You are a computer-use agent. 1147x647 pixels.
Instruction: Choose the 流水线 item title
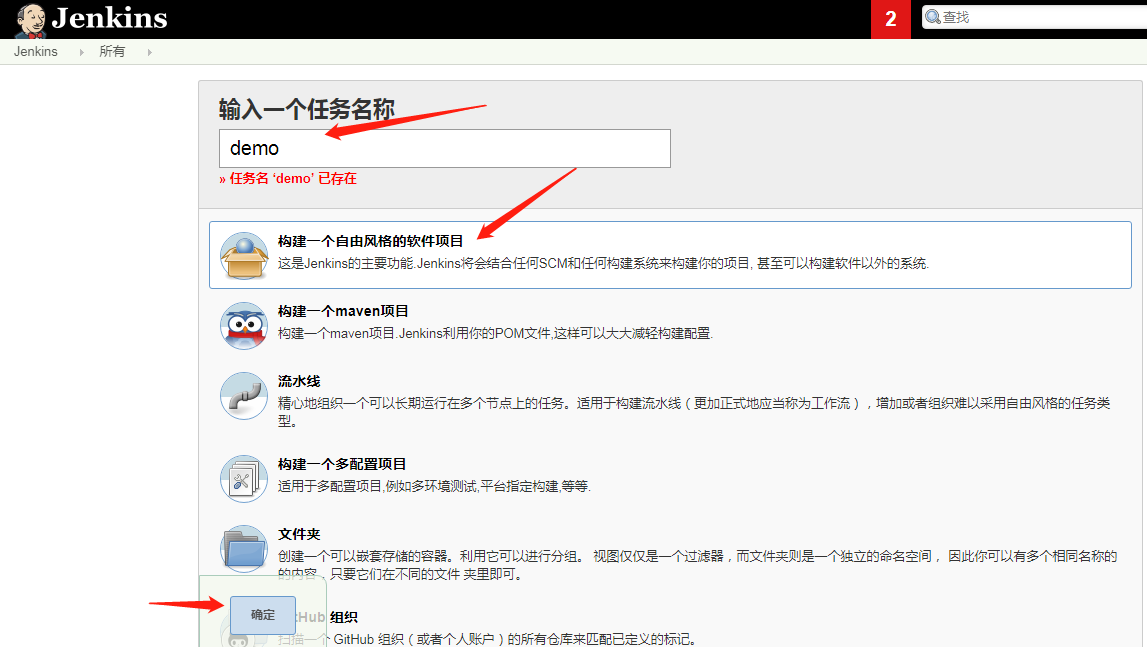299,381
